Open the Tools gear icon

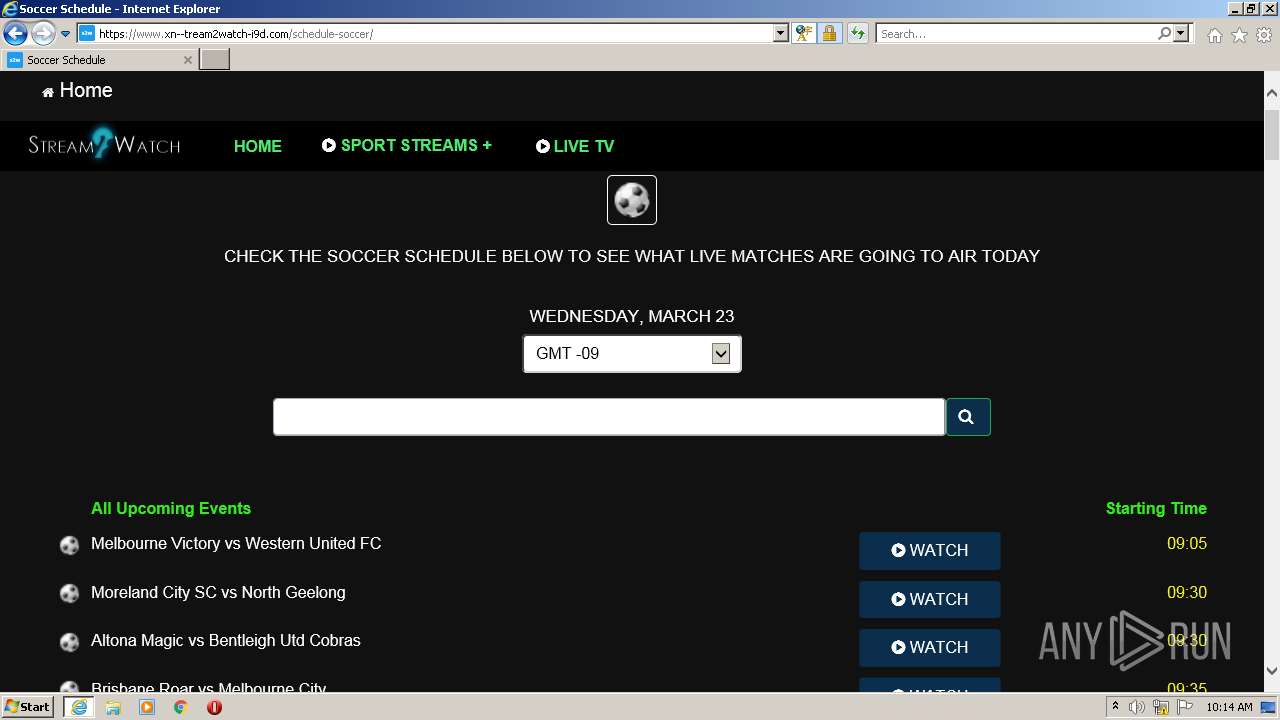tap(1264, 35)
